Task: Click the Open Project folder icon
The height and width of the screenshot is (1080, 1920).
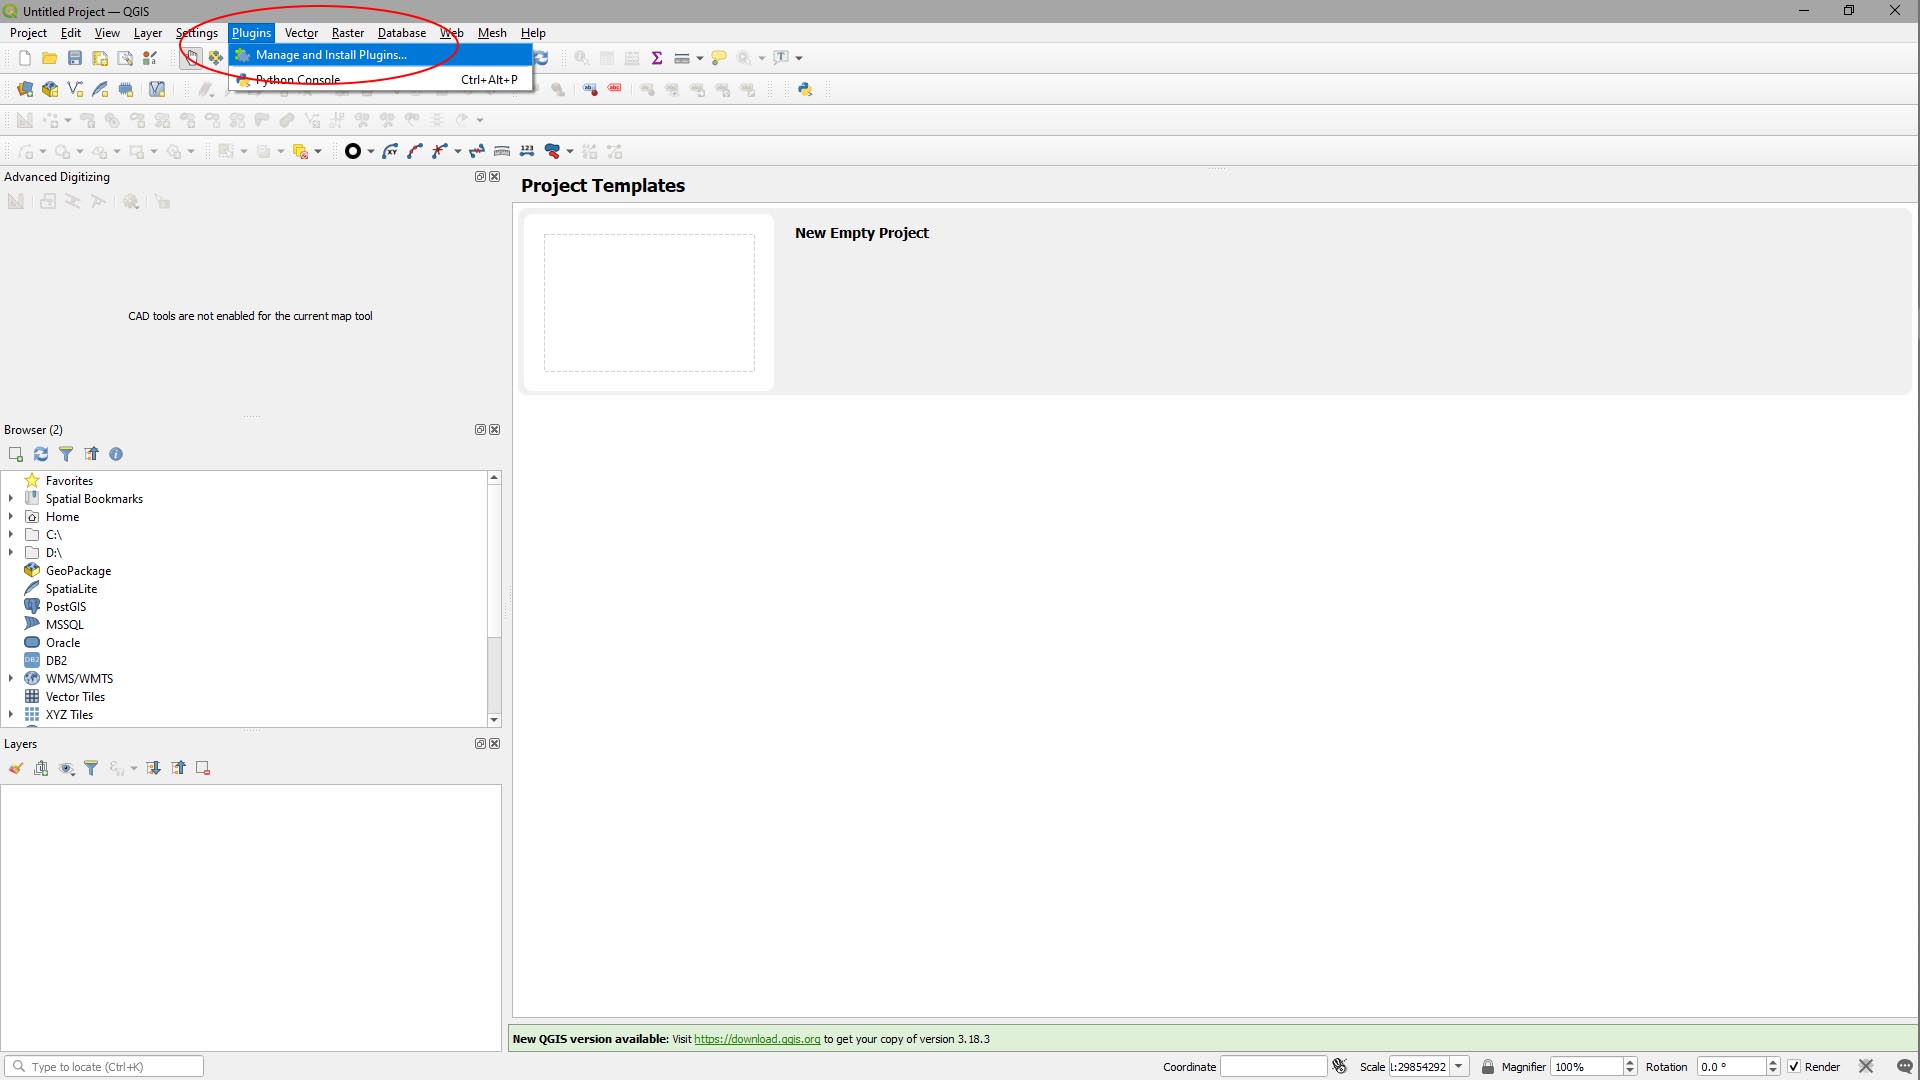Action: click(49, 58)
